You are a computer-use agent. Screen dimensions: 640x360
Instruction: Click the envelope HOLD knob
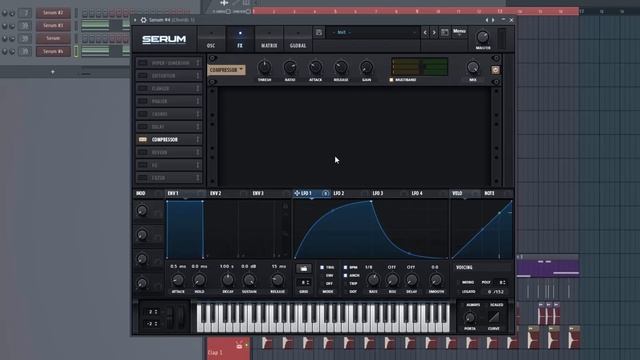pyautogui.click(x=199, y=280)
